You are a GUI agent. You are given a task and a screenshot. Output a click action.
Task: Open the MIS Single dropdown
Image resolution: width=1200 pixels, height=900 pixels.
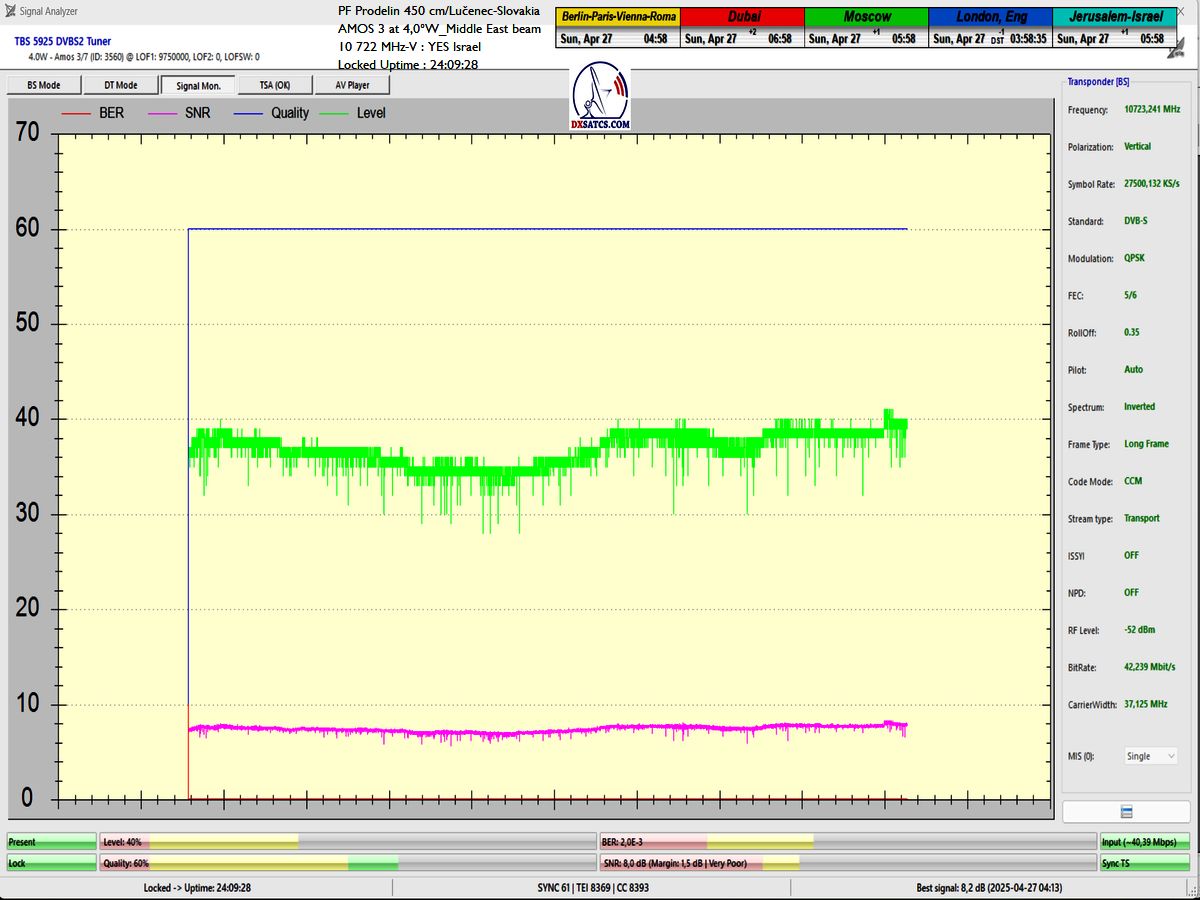pyautogui.click(x=1150, y=756)
